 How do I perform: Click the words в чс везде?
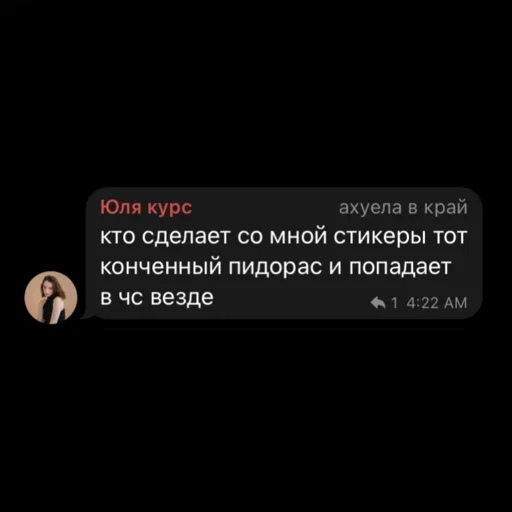(x=157, y=297)
